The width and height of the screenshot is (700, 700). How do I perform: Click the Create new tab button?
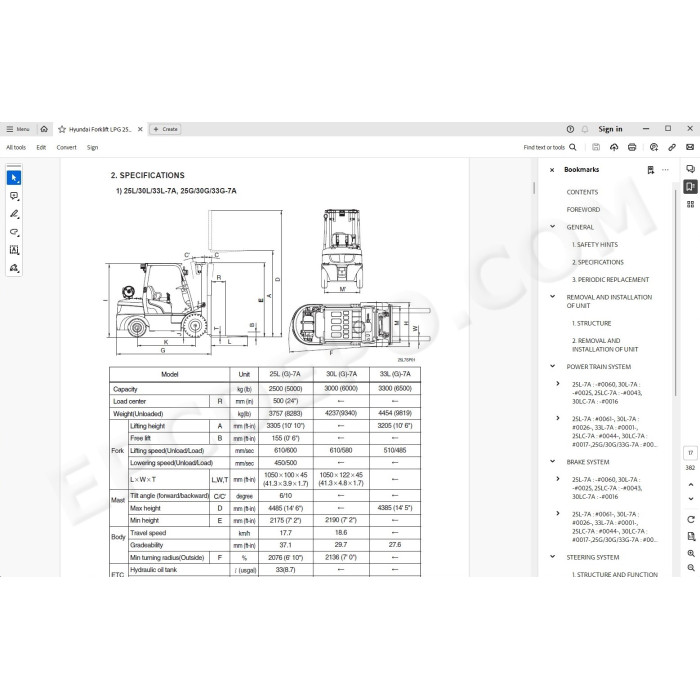165,129
